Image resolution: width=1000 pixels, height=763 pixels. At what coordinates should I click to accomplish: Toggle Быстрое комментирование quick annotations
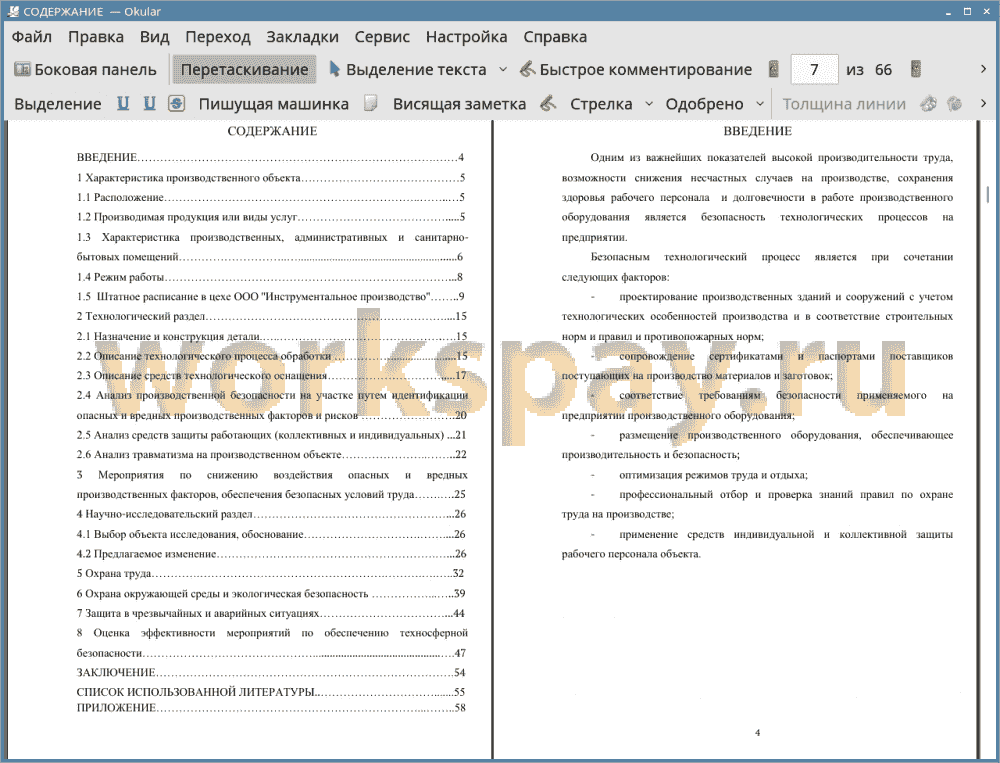click(x=636, y=70)
